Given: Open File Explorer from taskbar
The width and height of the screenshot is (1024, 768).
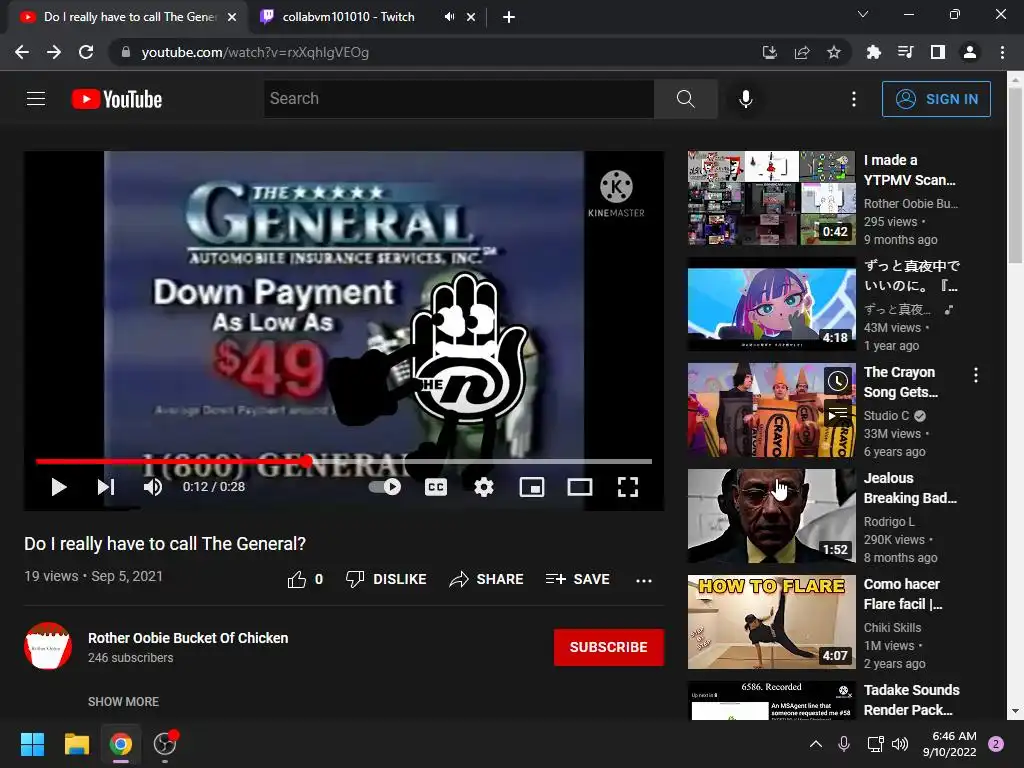Looking at the screenshot, I should 76,744.
